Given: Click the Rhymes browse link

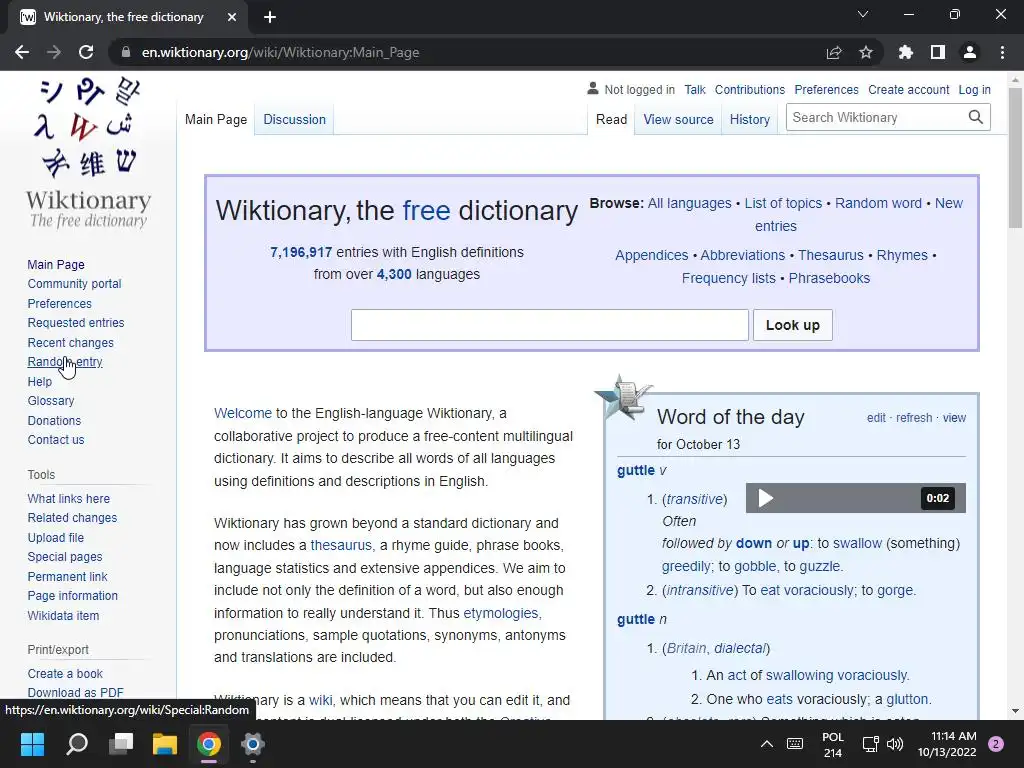Looking at the screenshot, I should pyautogui.click(x=902, y=255).
